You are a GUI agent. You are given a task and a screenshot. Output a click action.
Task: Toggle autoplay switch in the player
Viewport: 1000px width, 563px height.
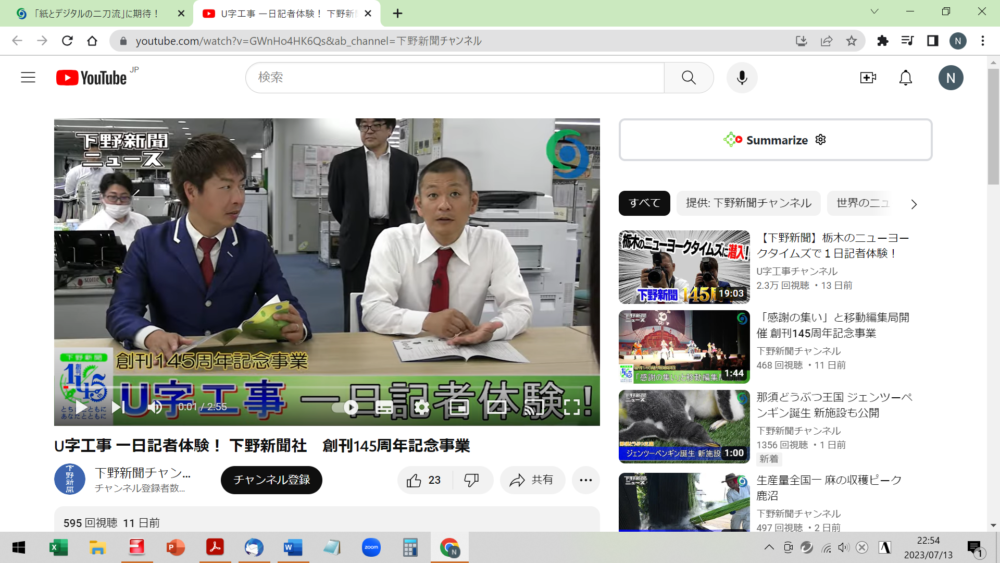pyautogui.click(x=349, y=407)
